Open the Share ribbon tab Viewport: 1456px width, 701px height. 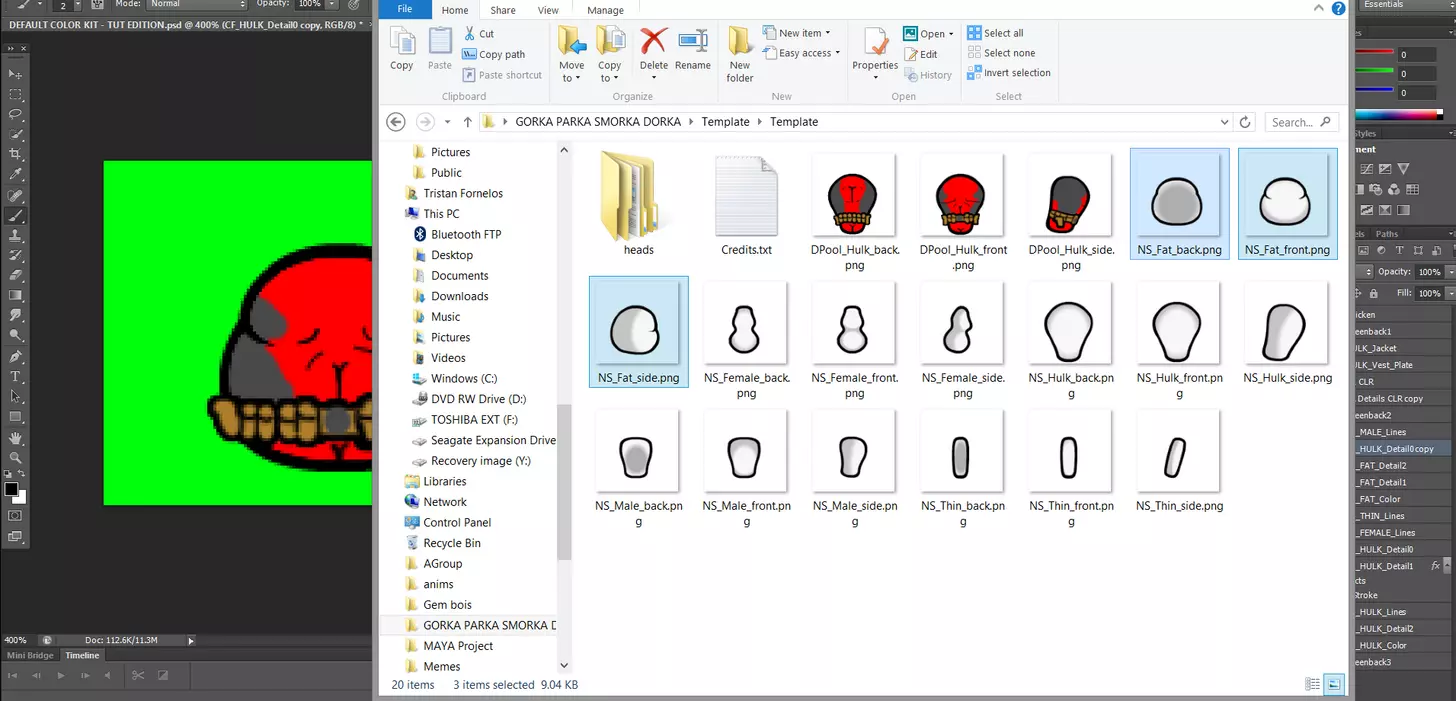tap(503, 10)
